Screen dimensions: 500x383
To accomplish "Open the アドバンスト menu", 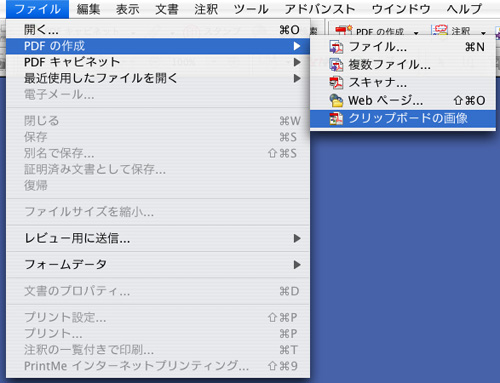I will (320, 9).
